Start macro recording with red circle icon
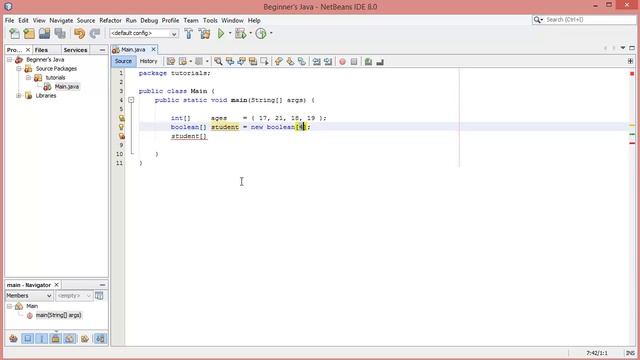This screenshot has height=360, width=640. (x=342, y=62)
